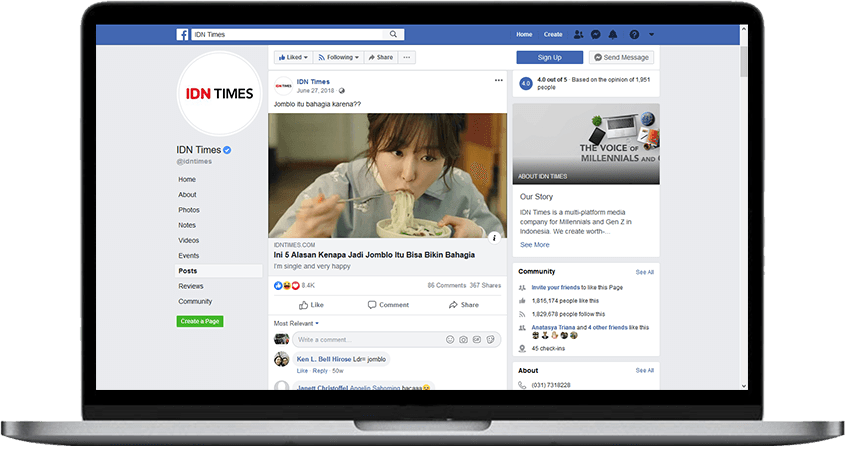Click the Help question mark icon
The image size is (860, 475).
(634, 34)
